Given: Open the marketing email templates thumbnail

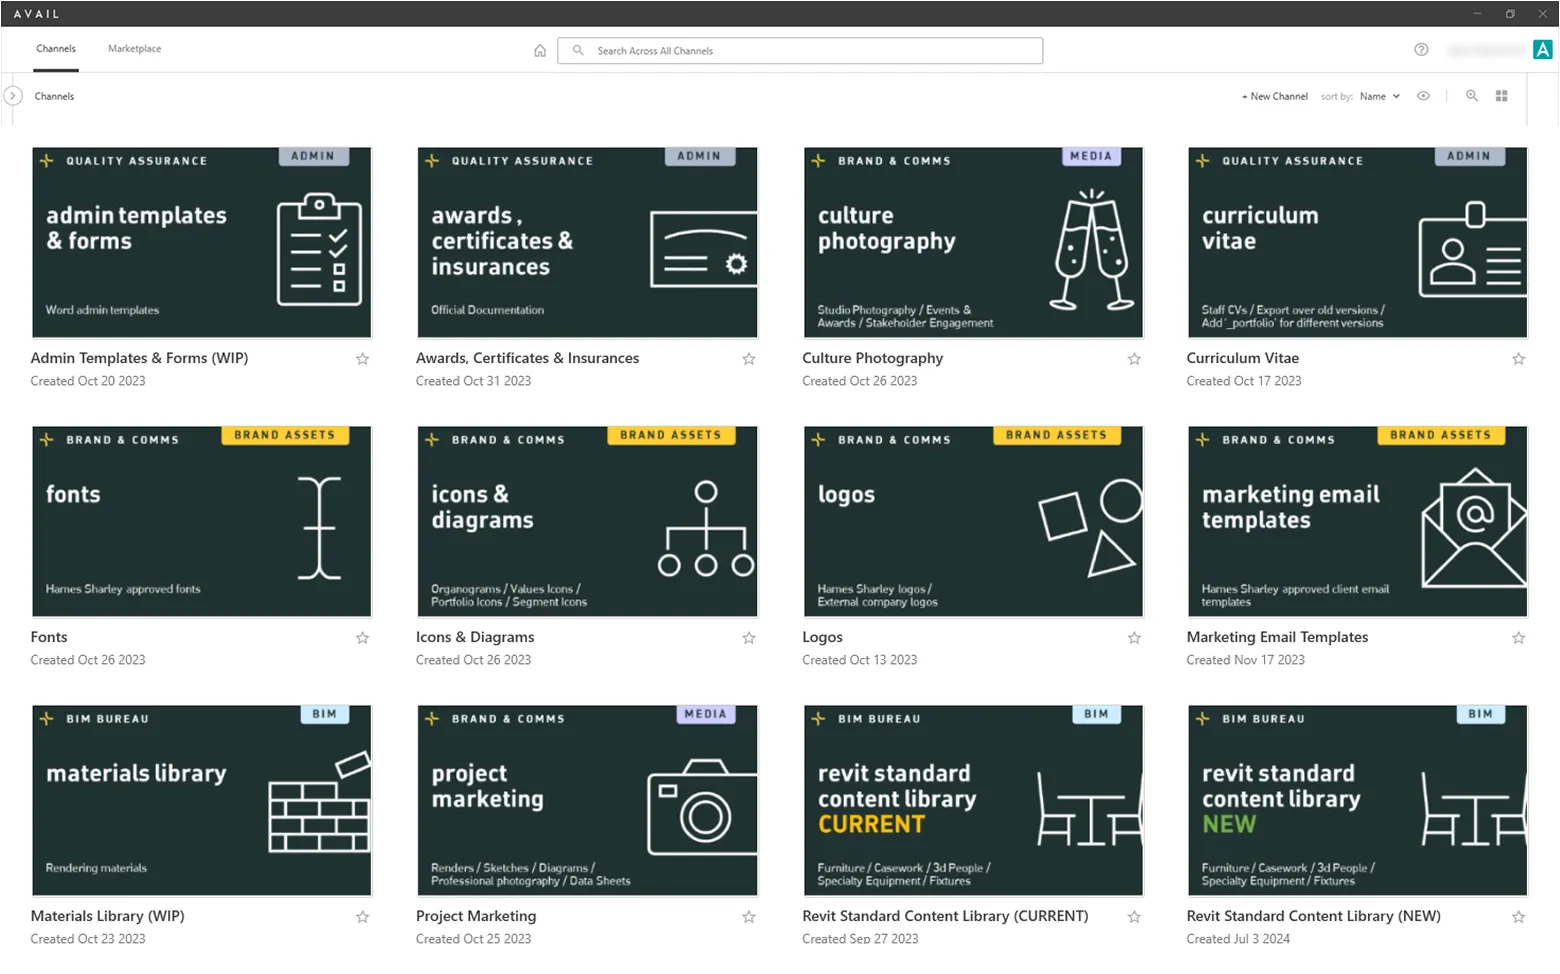Looking at the screenshot, I should pos(1358,522).
